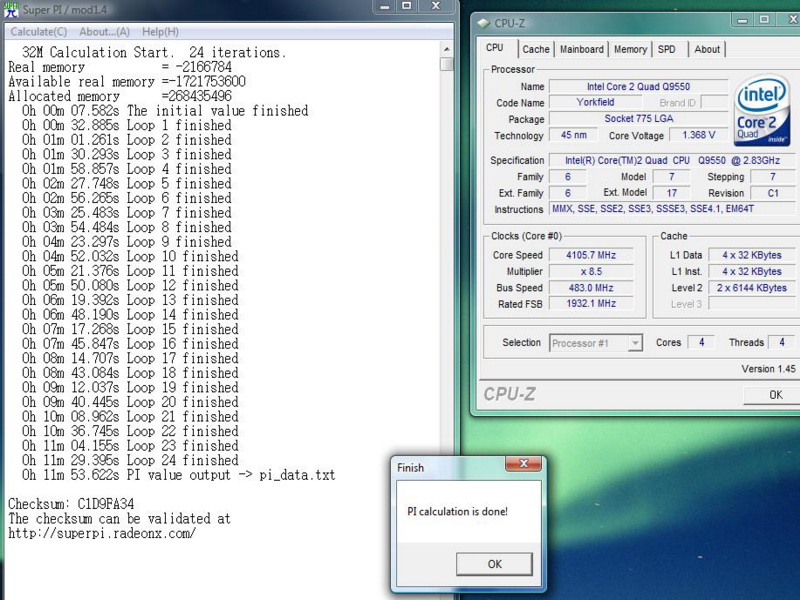Open the Calculate(C) menu in Super PI
Screen dimensions: 800x600
coord(39,32)
